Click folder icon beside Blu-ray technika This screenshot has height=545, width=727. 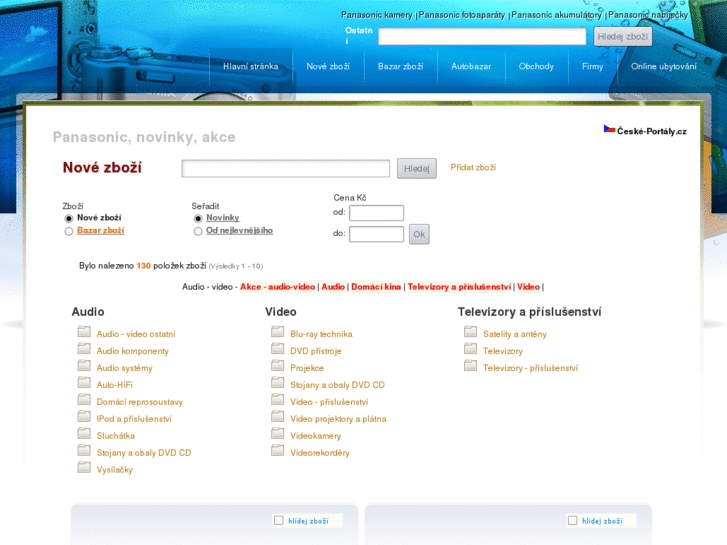pyautogui.click(x=277, y=331)
